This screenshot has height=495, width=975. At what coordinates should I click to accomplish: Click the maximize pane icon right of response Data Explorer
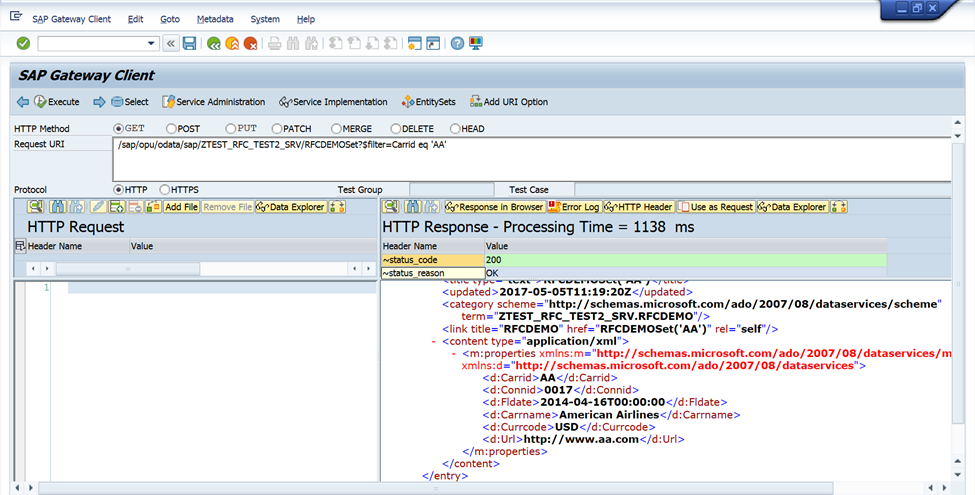[839, 206]
